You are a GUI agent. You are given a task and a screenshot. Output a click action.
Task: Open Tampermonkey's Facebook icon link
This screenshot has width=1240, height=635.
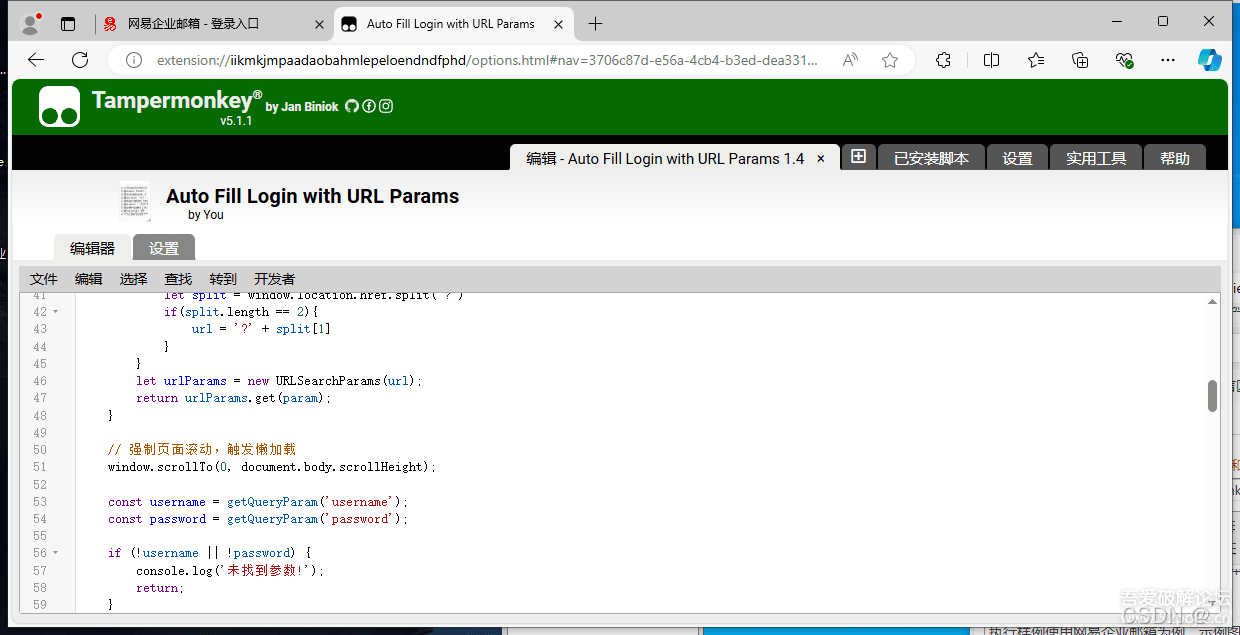point(368,106)
